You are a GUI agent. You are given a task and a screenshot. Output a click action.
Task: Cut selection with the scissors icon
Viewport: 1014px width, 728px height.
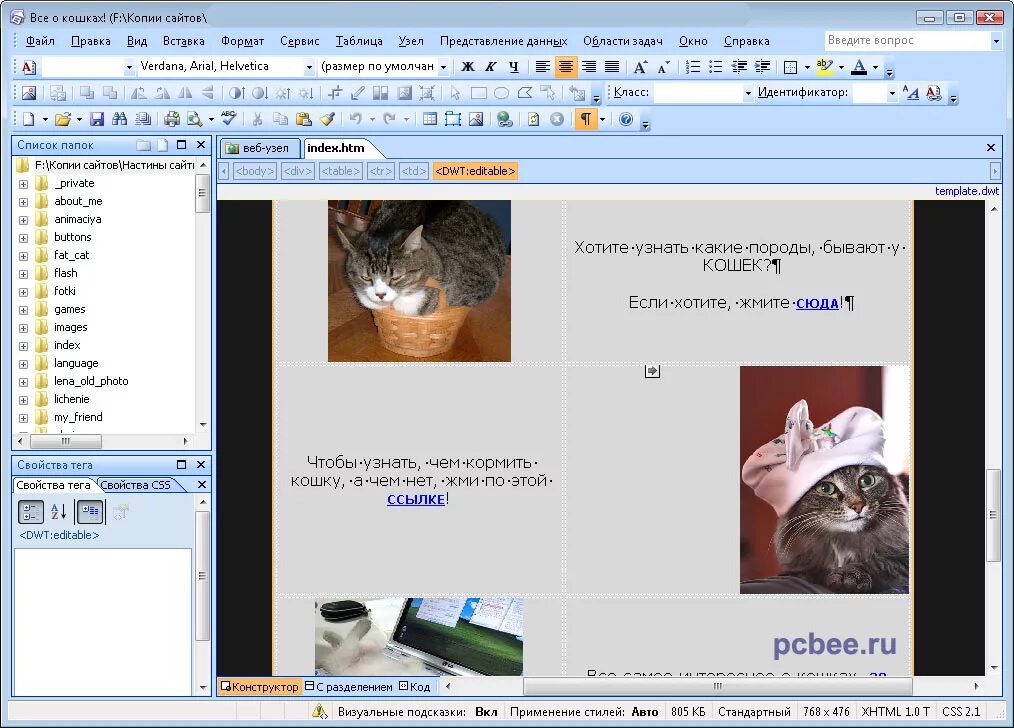click(257, 119)
